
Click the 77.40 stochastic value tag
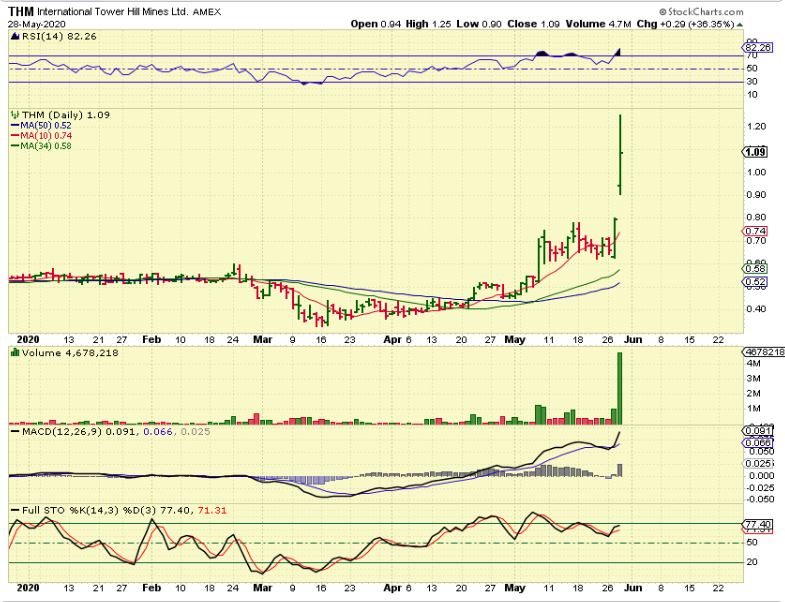point(757,524)
